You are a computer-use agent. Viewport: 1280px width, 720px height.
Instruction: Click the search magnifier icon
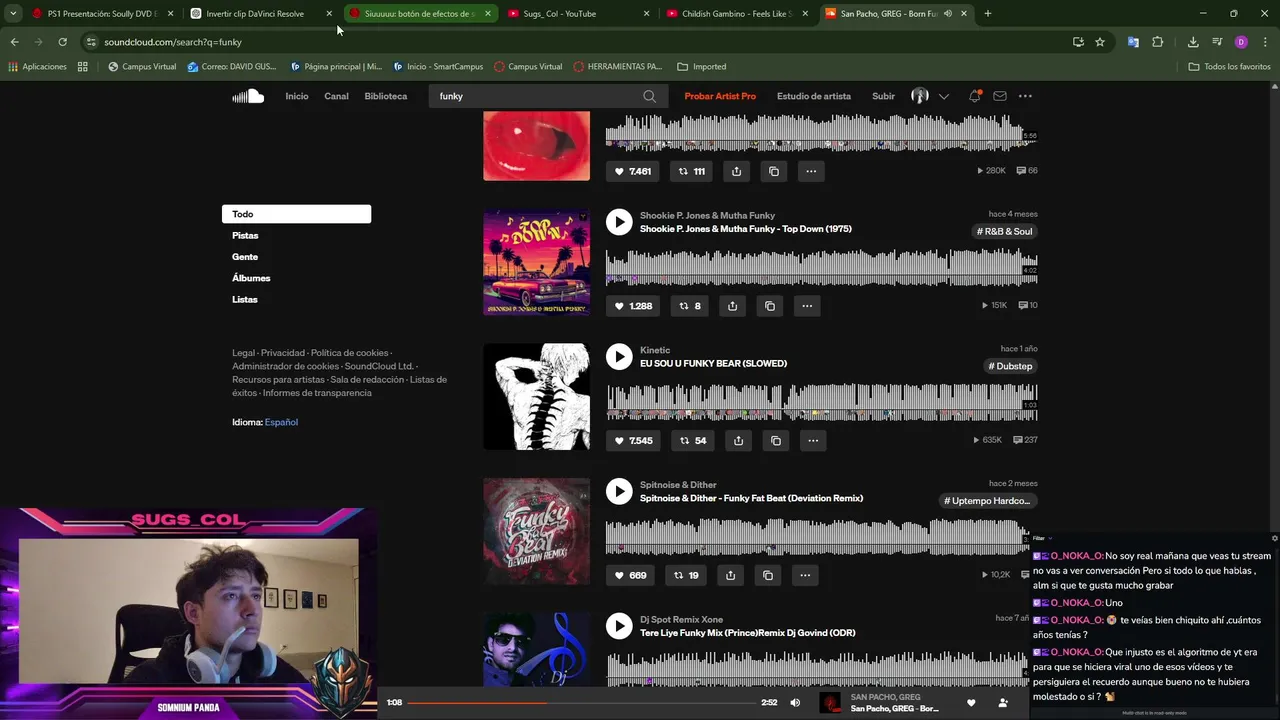(649, 96)
